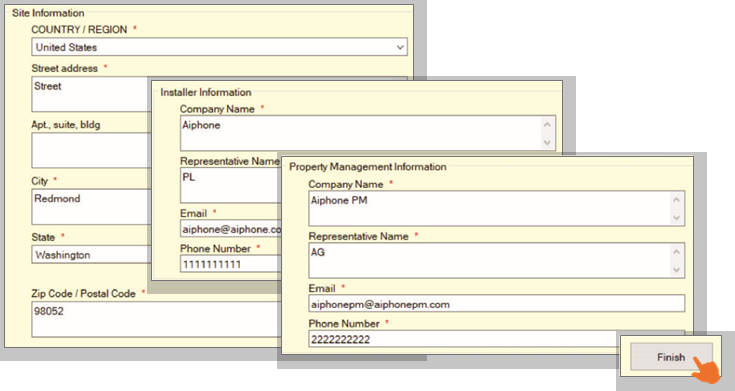The image size is (735, 391).
Task: Select the Zip Code field with 98052
Action: point(156,319)
